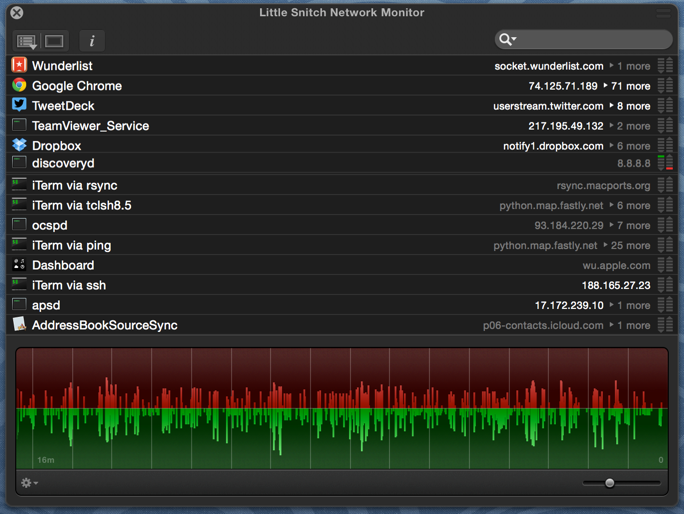Click the discoveryd process icon
The height and width of the screenshot is (514, 684).
pos(19,163)
